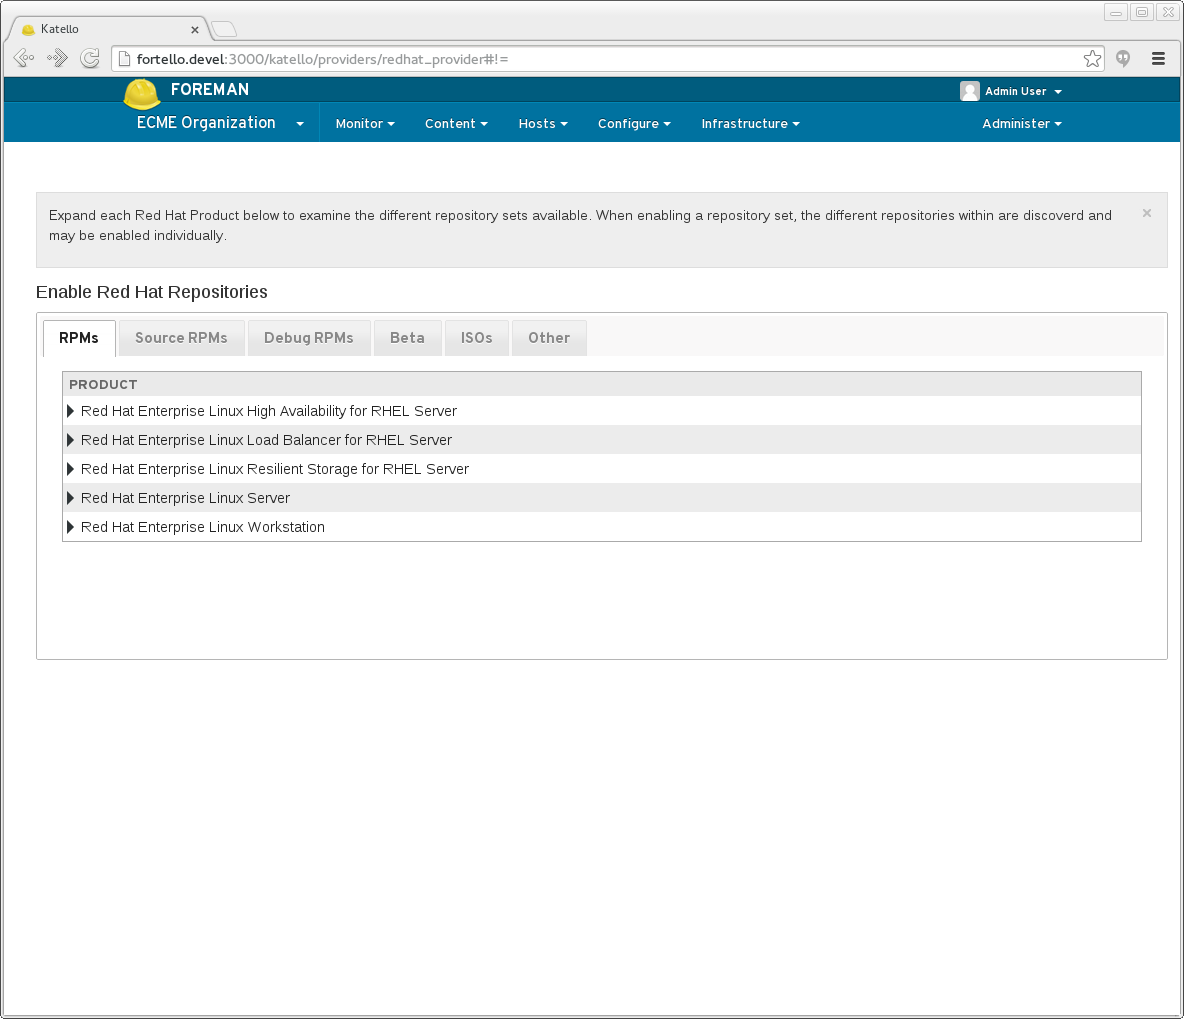The width and height of the screenshot is (1184, 1019).
Task: Click the Admin User avatar icon
Action: pyautogui.click(x=970, y=91)
